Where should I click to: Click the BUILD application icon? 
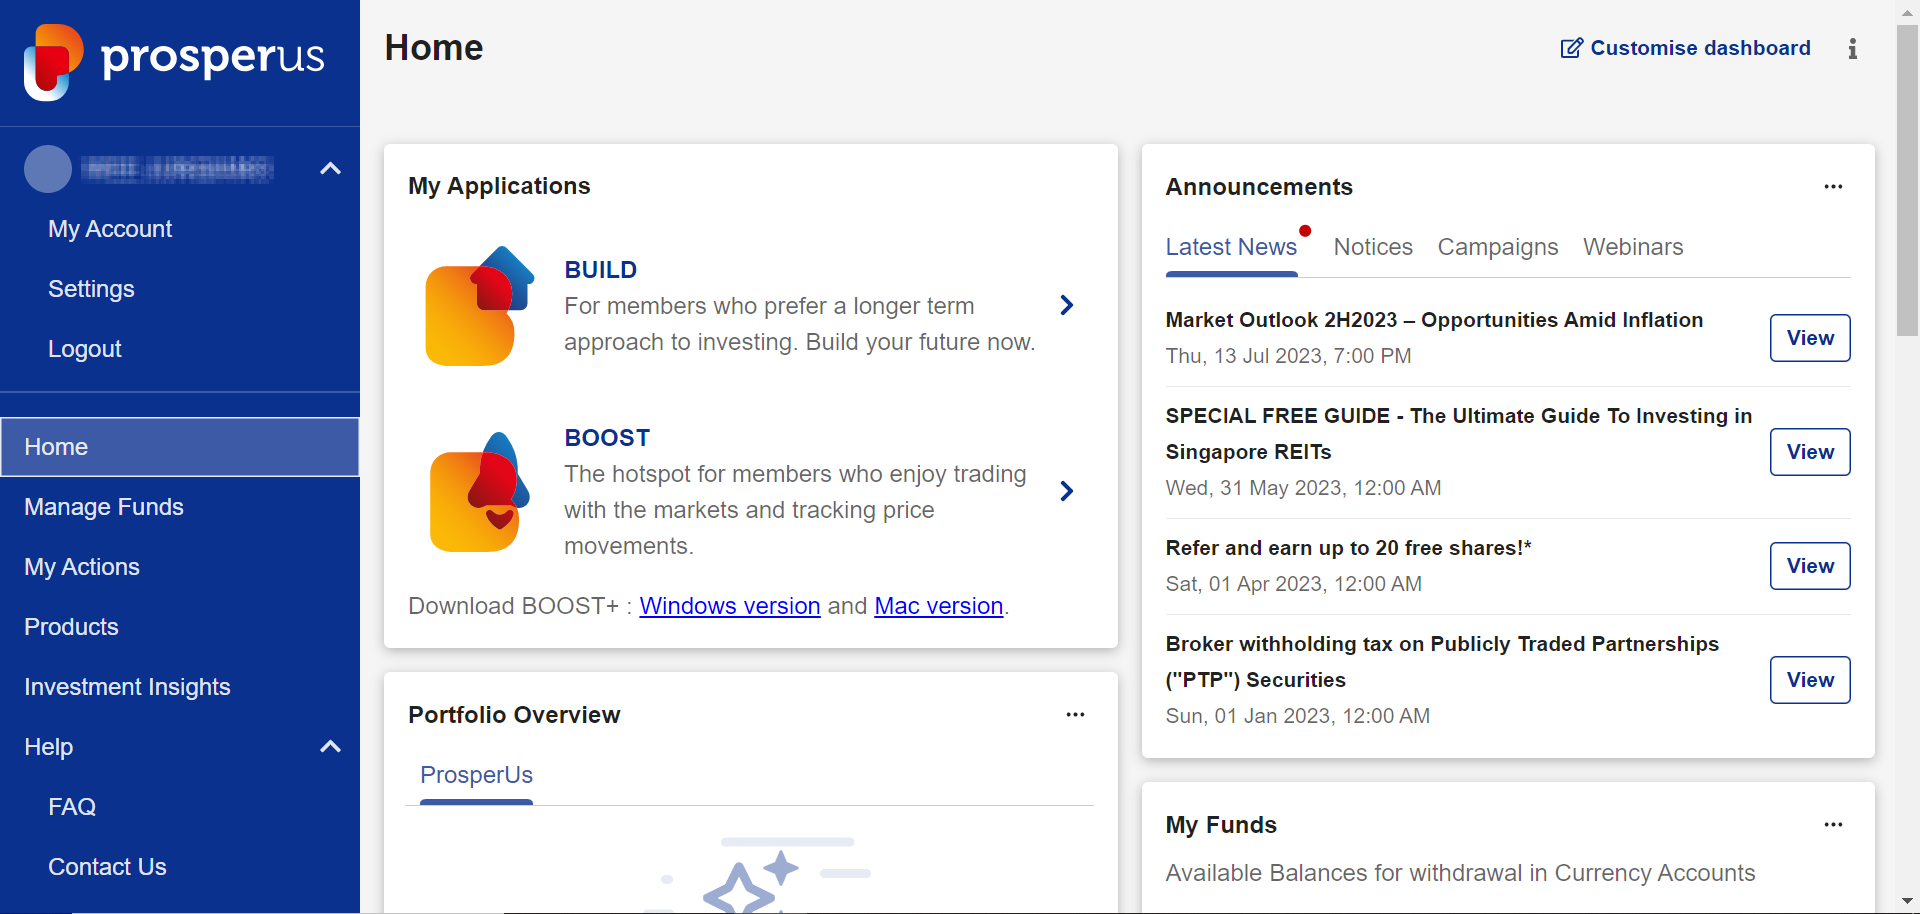tap(479, 306)
